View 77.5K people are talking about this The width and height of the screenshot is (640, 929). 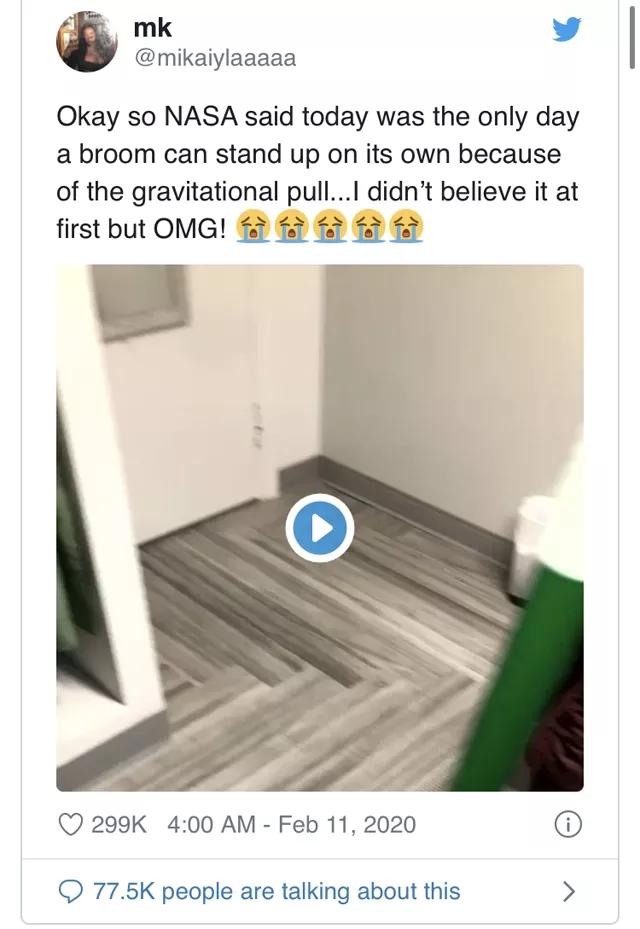pos(277,891)
